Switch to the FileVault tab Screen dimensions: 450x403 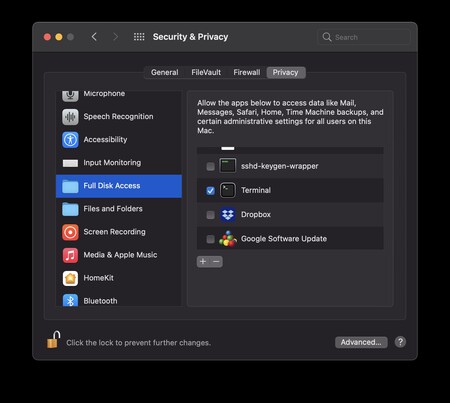tap(206, 72)
